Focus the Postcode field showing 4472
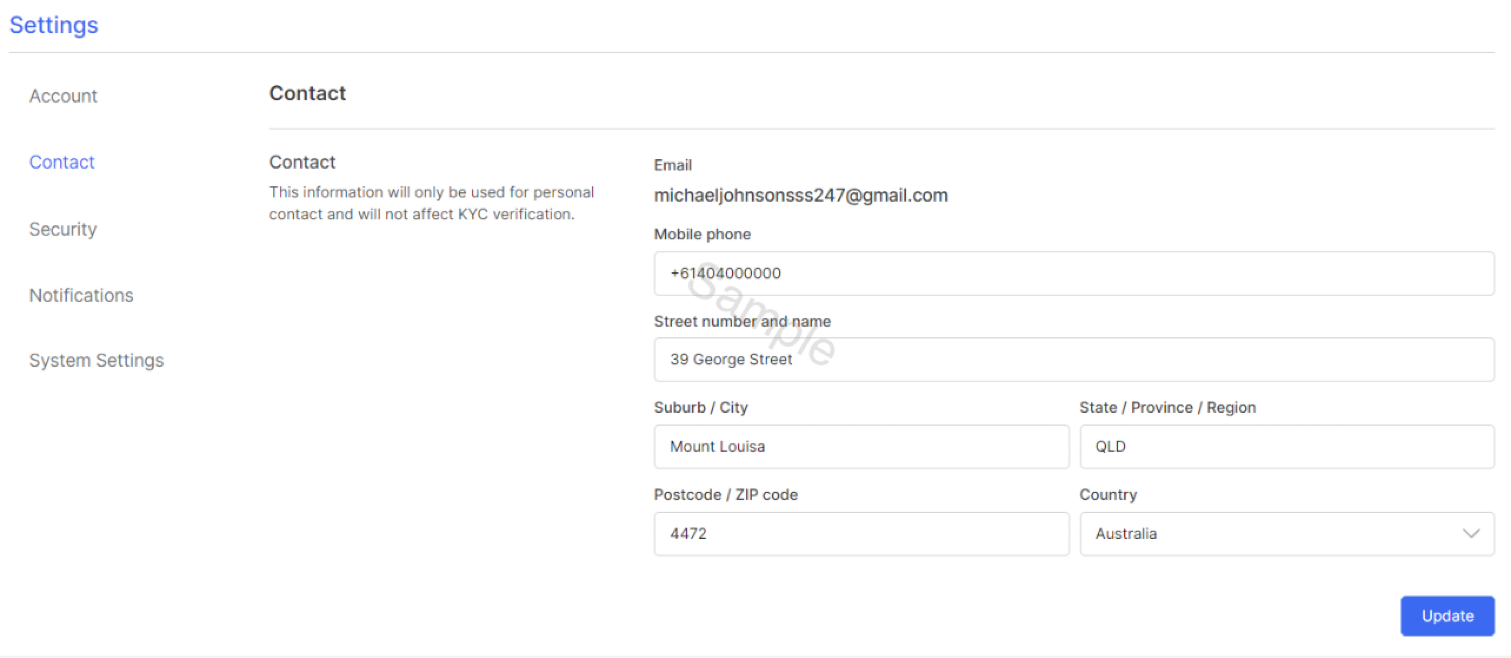Viewport: 1511px width, 658px height. click(x=861, y=534)
